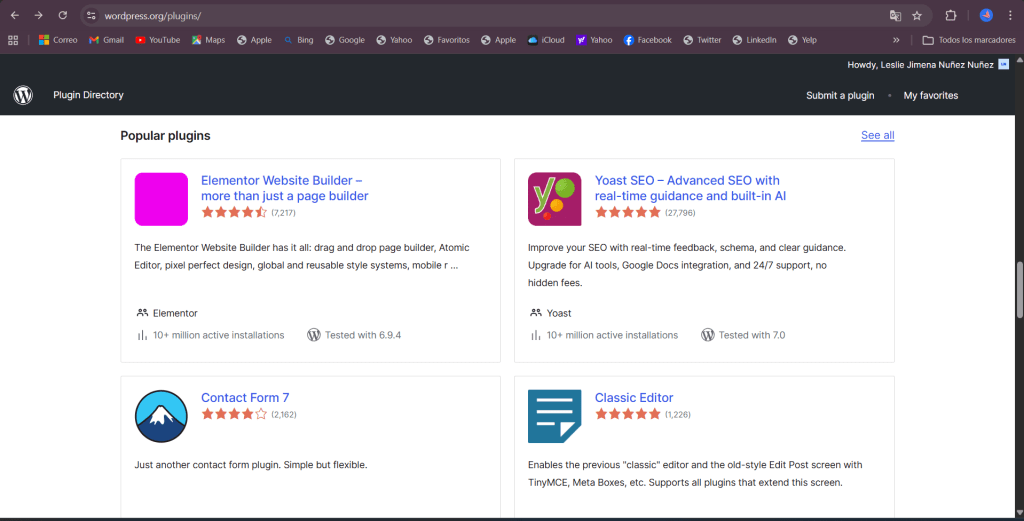Click the WordPress logo in the header

23,95
